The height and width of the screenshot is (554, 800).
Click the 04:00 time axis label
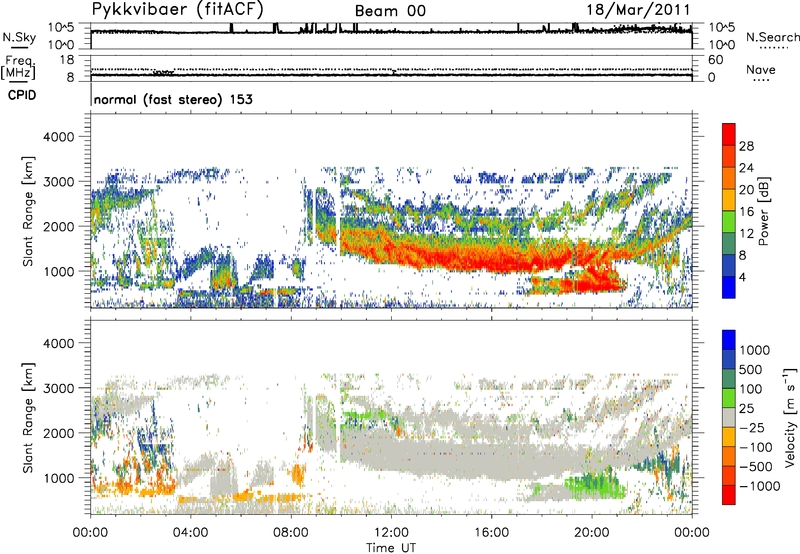pos(191,533)
